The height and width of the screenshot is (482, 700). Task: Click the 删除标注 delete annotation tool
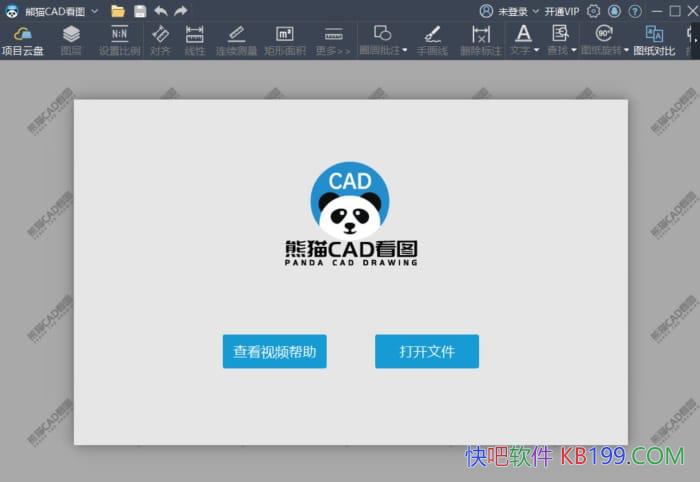(x=481, y=41)
